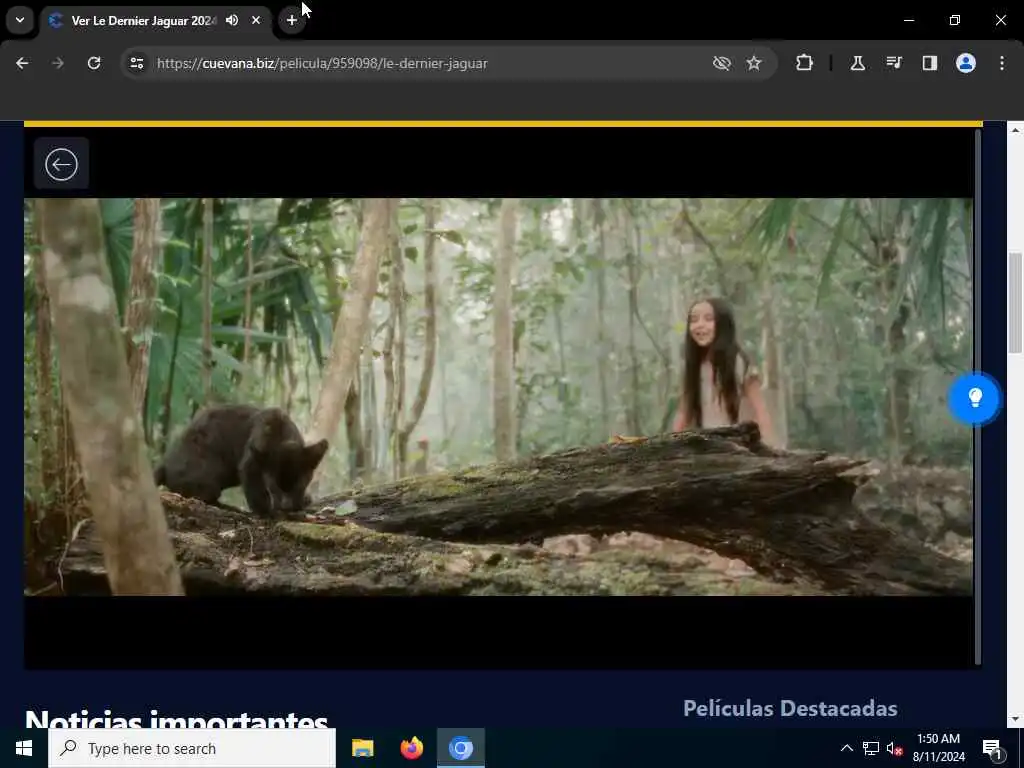This screenshot has height=768, width=1024.
Task: Click scroll down arrow on page scrollbar
Action: [1015, 719]
